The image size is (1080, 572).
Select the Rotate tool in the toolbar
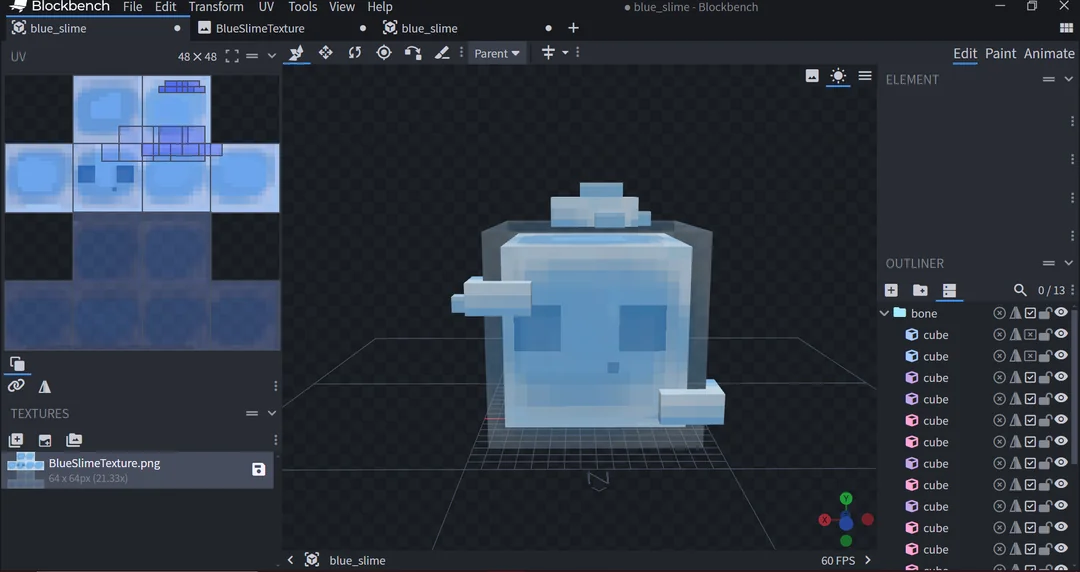355,53
